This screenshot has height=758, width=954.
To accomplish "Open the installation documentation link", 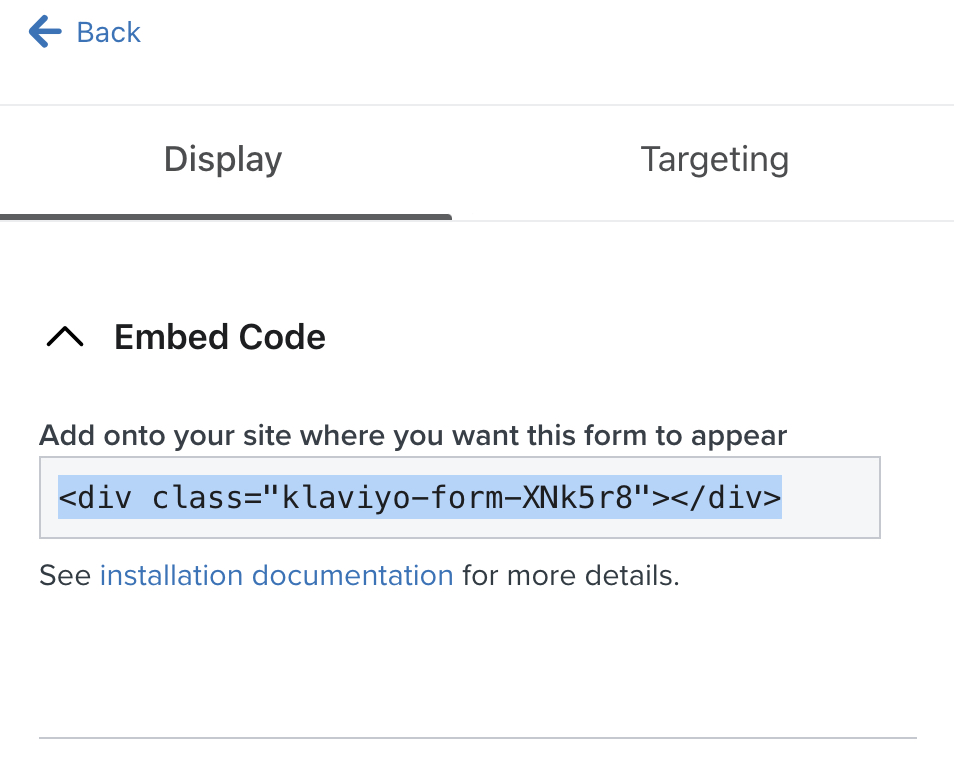I will pyautogui.click(x=276, y=575).
